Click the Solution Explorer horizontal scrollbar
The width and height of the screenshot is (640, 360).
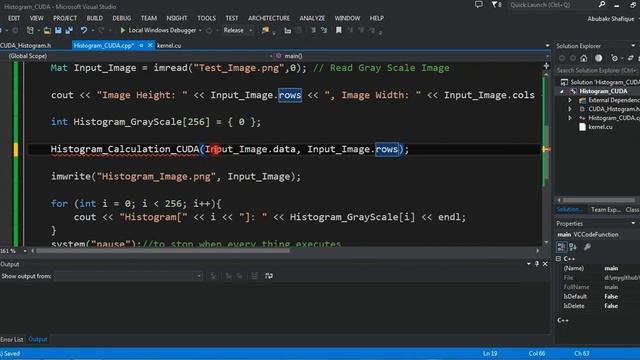(598, 200)
